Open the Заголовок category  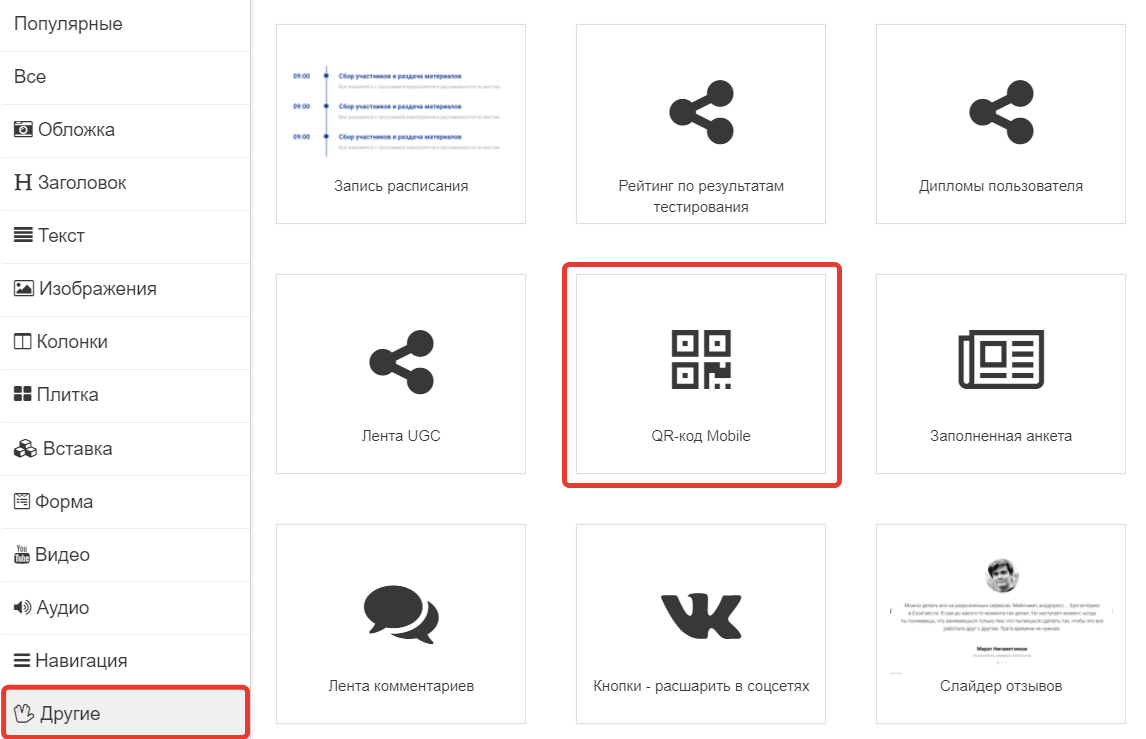click(x=126, y=183)
